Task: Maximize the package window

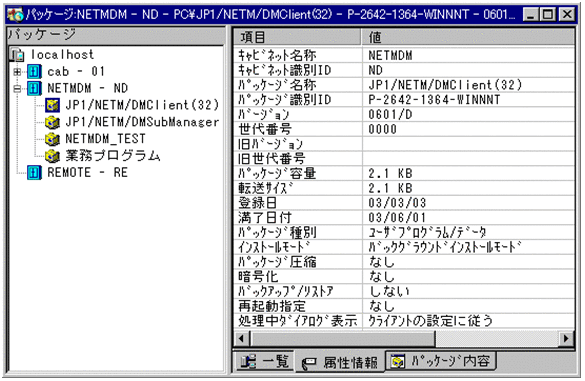Action: tap(548, 15)
